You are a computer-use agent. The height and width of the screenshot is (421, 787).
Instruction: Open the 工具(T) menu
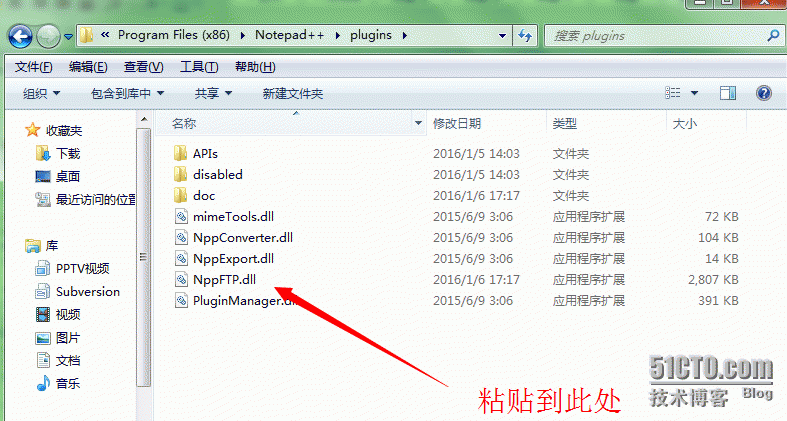[x=199, y=67]
